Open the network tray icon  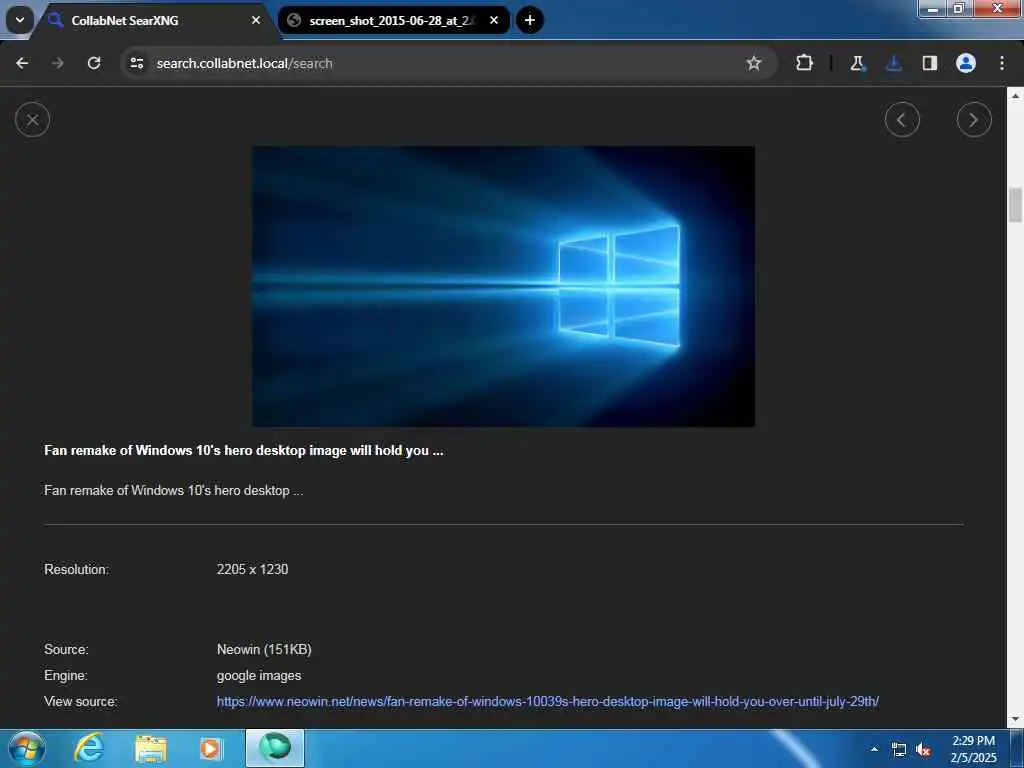pyautogui.click(x=899, y=749)
